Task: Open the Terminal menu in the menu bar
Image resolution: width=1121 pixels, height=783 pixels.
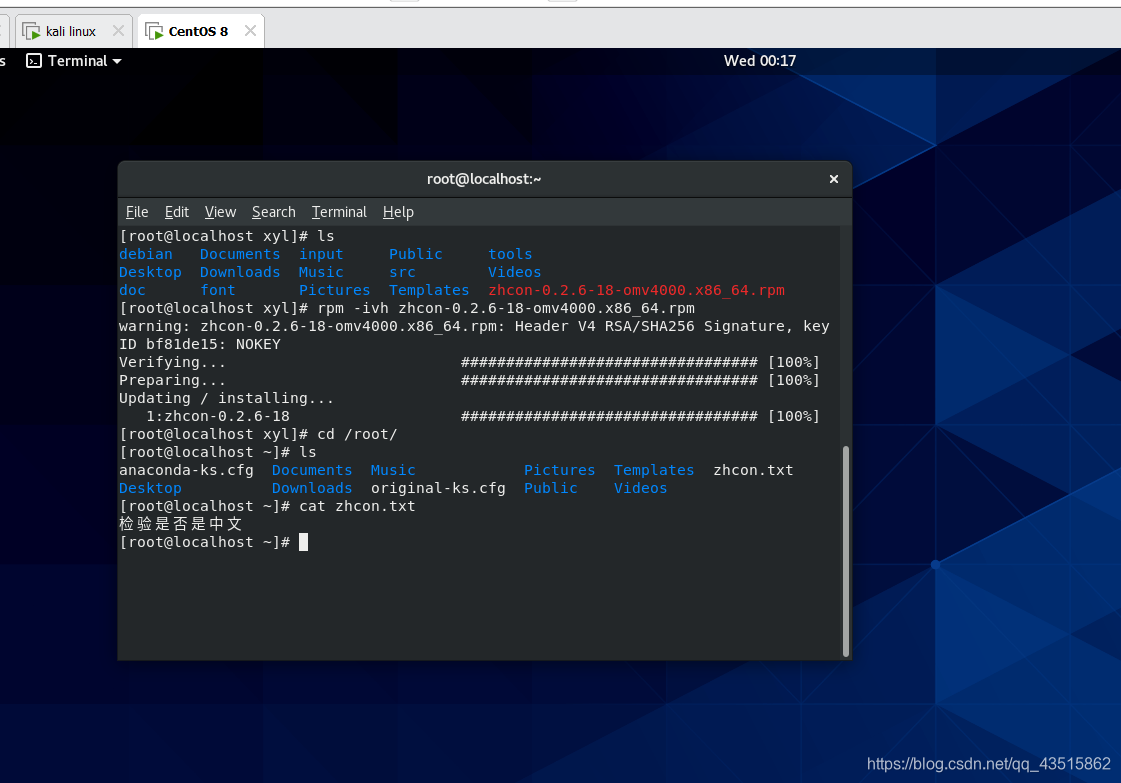Action: tap(339, 212)
